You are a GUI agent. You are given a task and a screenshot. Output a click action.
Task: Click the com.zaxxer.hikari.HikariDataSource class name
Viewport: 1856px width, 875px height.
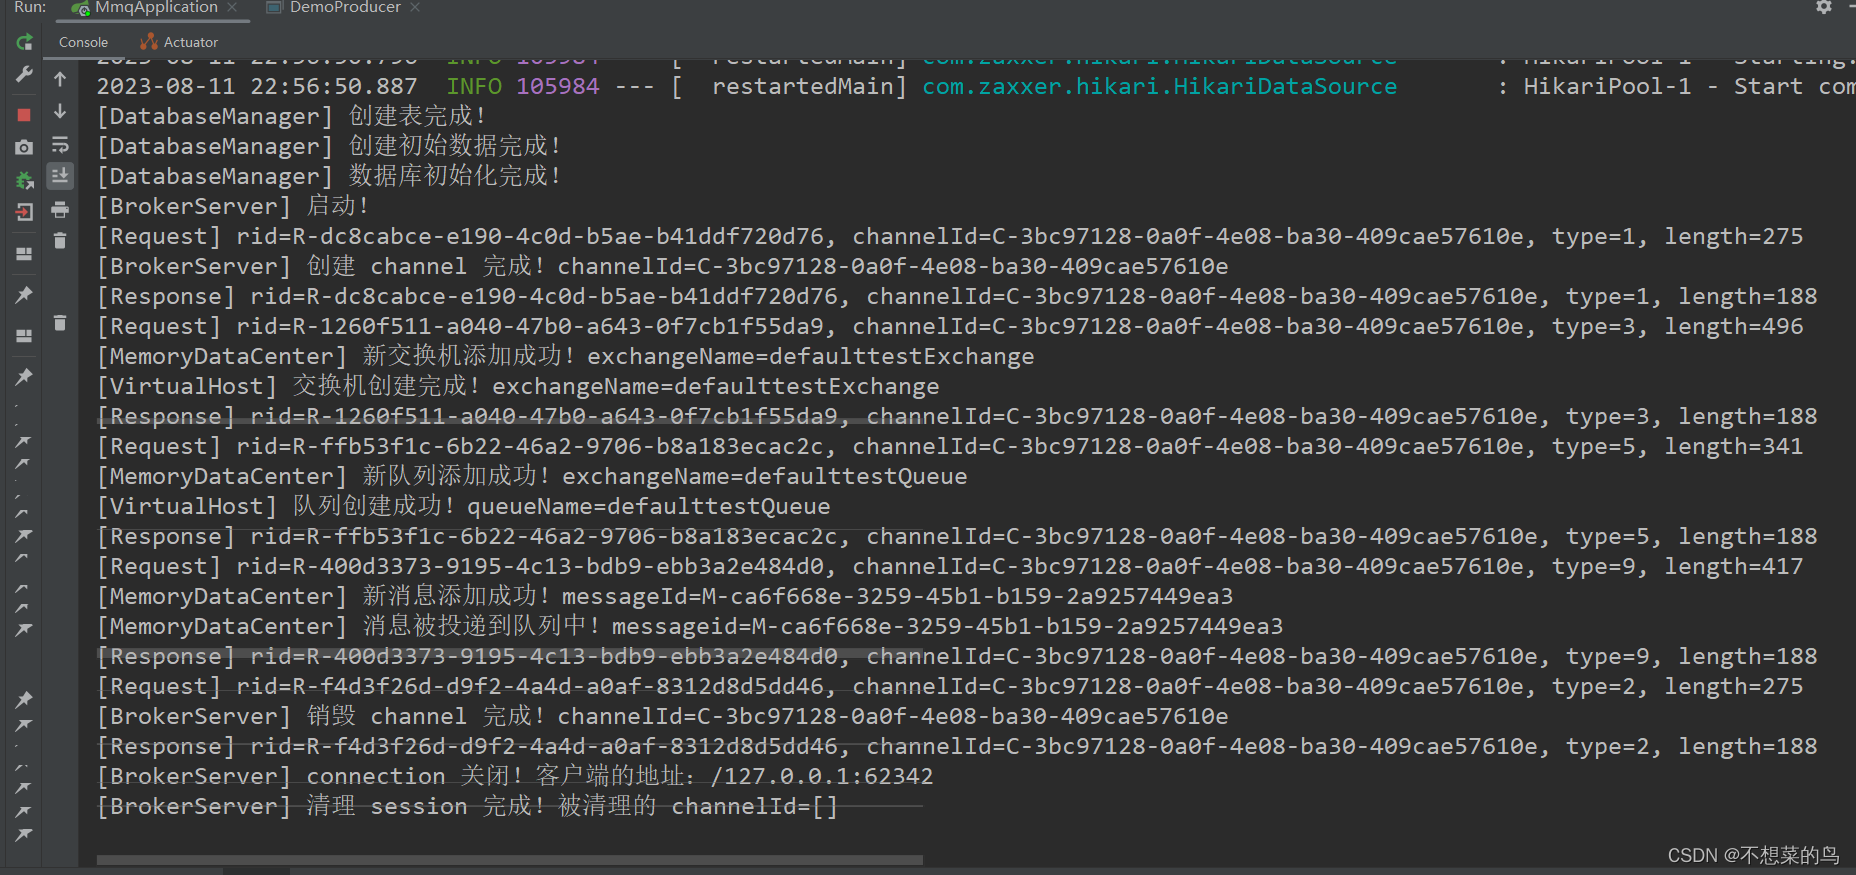[1159, 86]
